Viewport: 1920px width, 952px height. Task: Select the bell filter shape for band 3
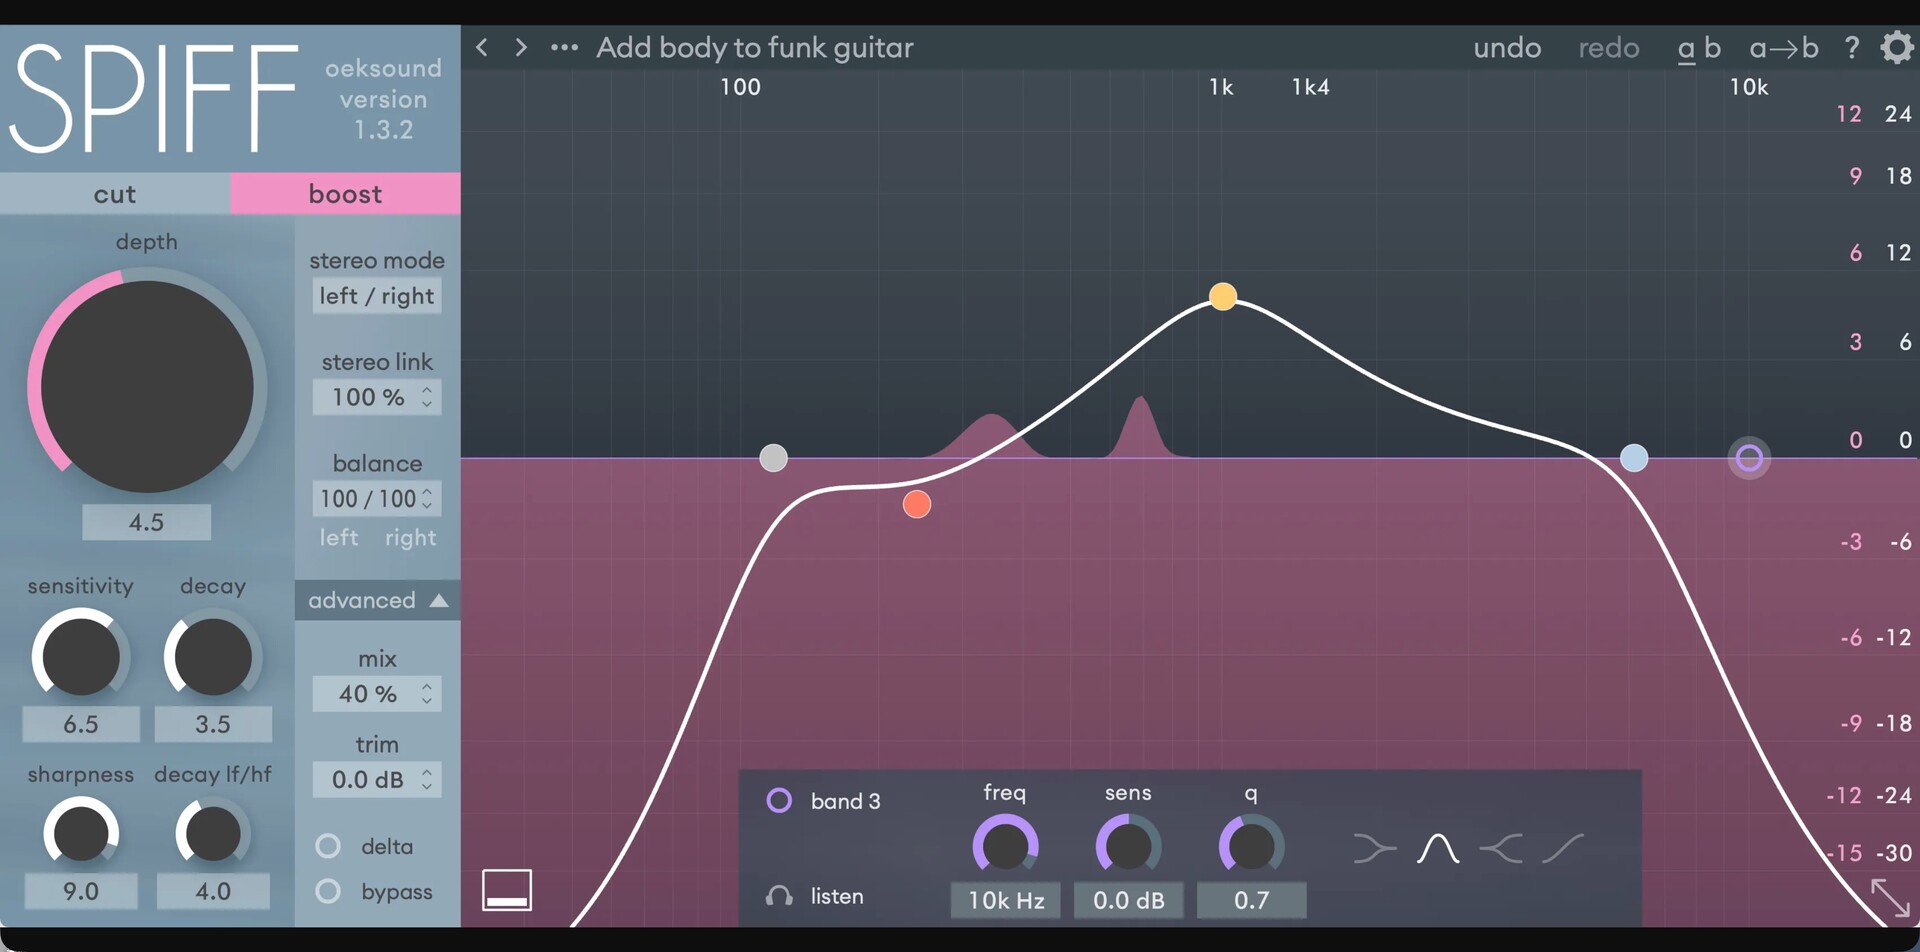pyautogui.click(x=1437, y=847)
